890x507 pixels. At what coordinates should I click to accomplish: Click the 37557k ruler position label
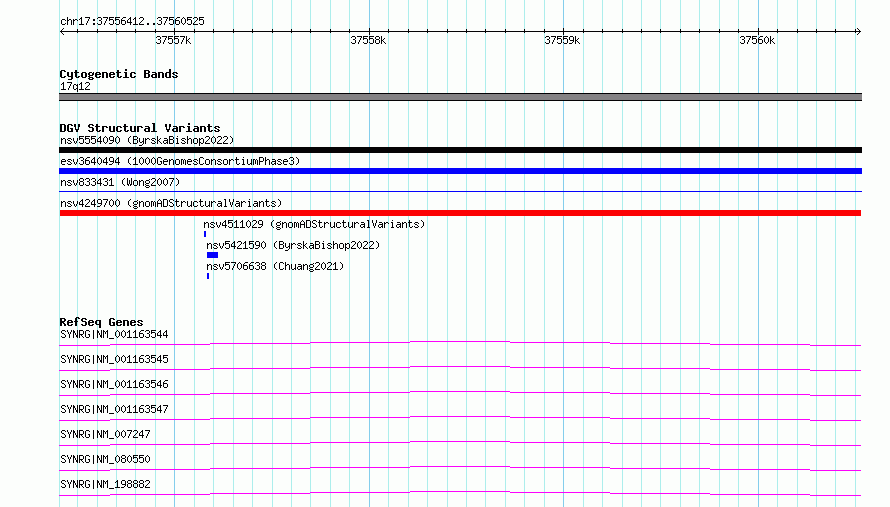pos(173,40)
